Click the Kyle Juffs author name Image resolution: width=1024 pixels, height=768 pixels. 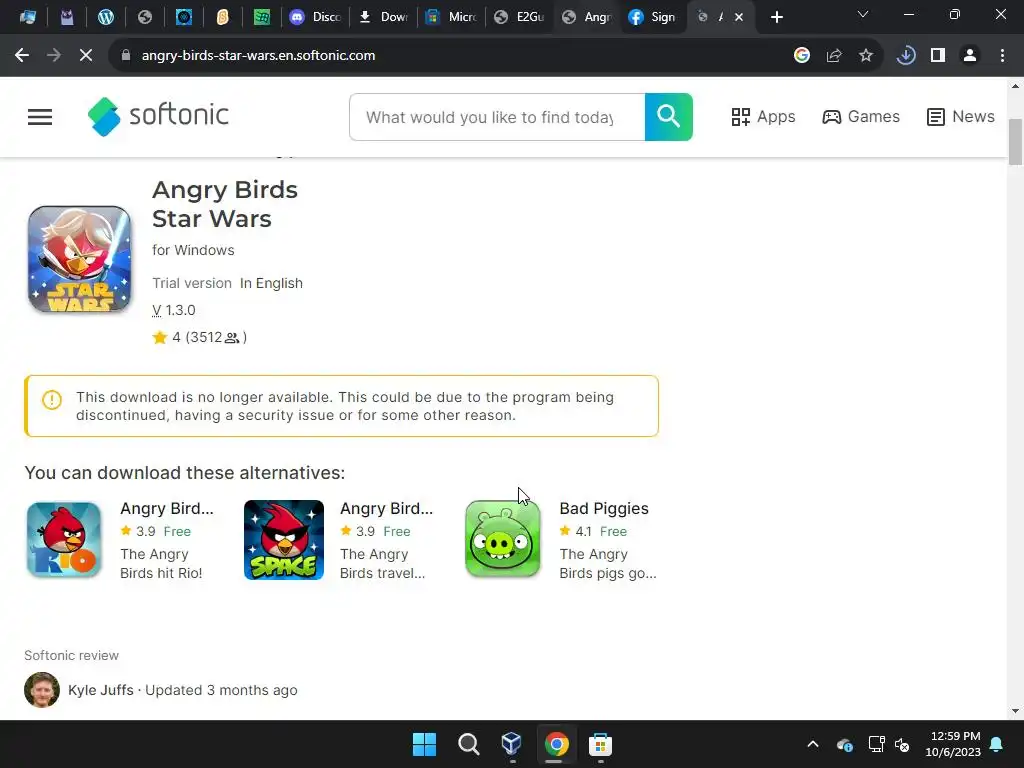(x=101, y=690)
